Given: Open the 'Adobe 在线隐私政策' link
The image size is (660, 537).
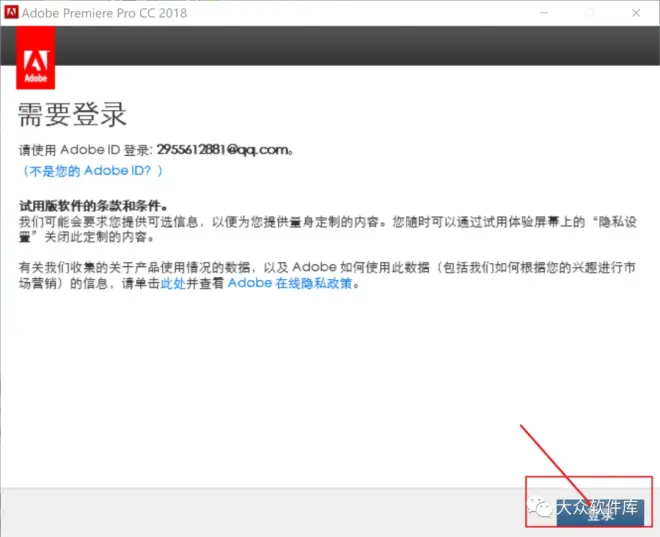Looking at the screenshot, I should [290, 283].
